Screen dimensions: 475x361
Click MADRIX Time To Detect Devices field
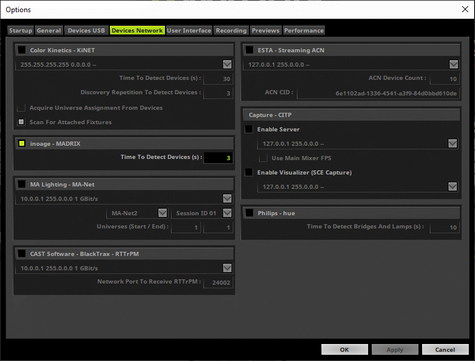click(x=218, y=158)
